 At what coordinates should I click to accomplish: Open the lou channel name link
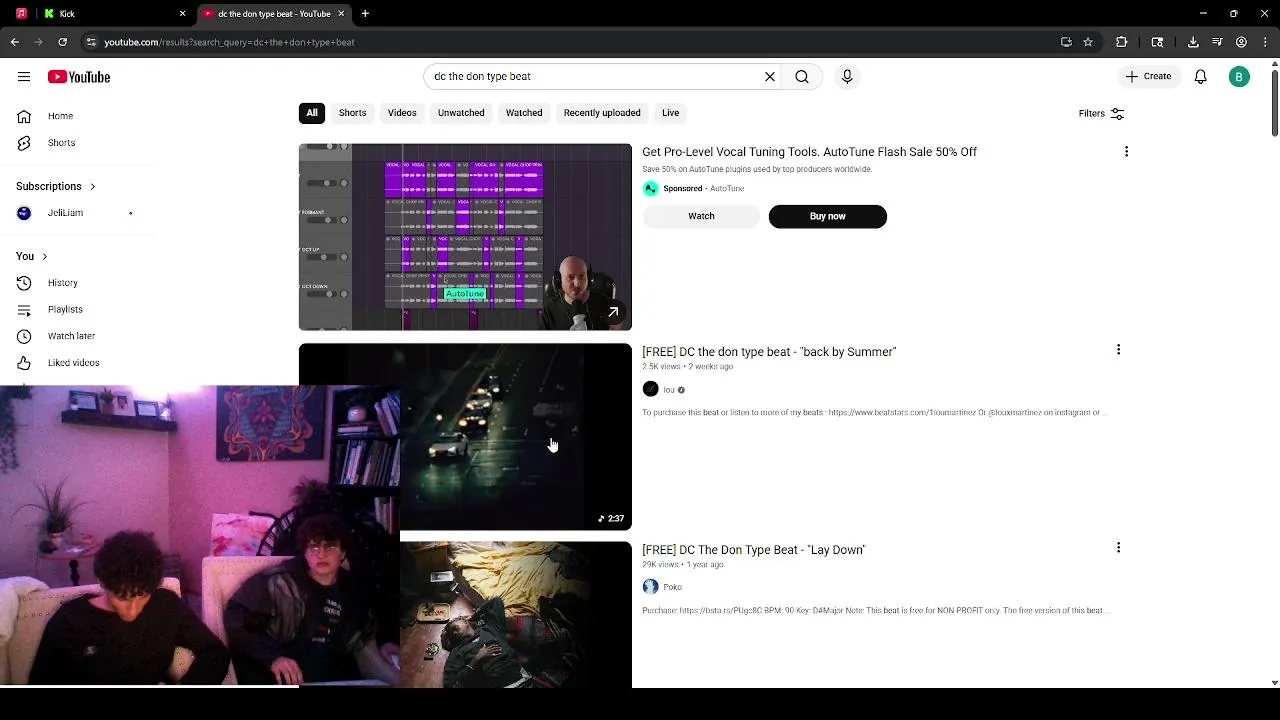pos(669,390)
